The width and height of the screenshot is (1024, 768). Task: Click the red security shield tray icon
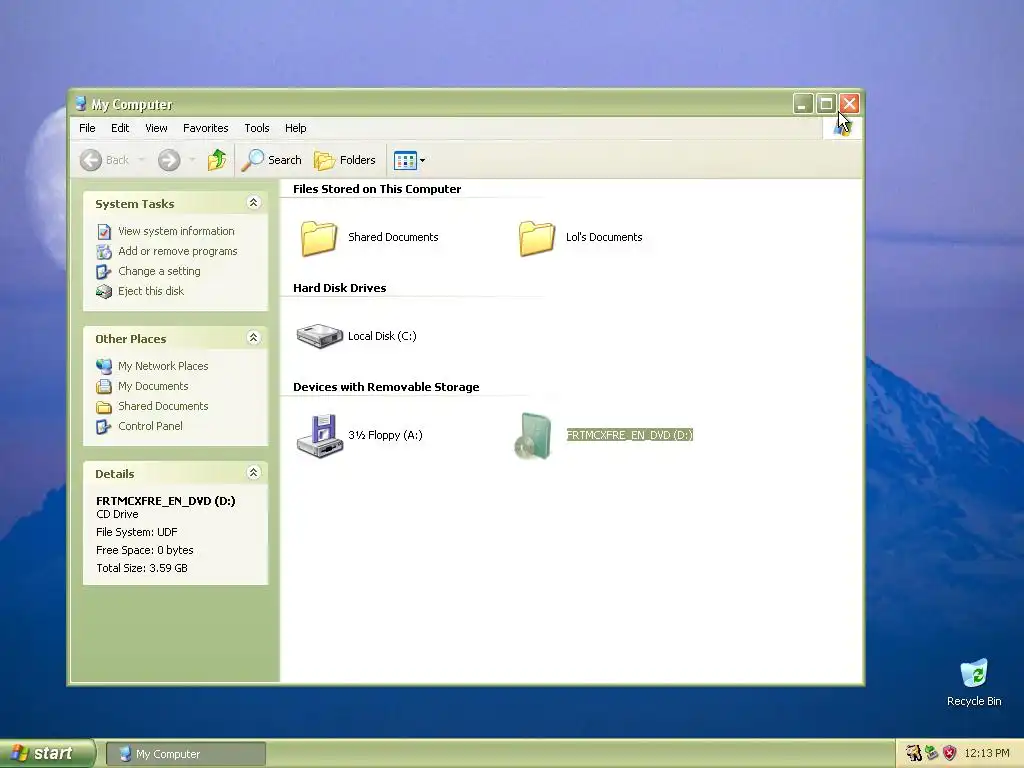pos(950,754)
